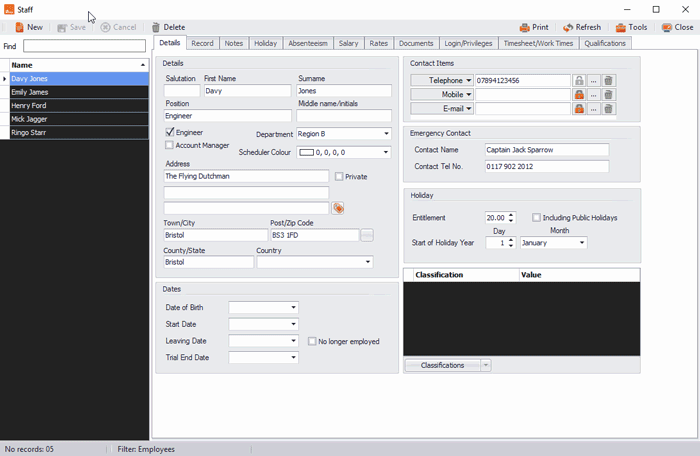Click the trash icon on E-mail row
700x456 pixels.
click(x=608, y=109)
